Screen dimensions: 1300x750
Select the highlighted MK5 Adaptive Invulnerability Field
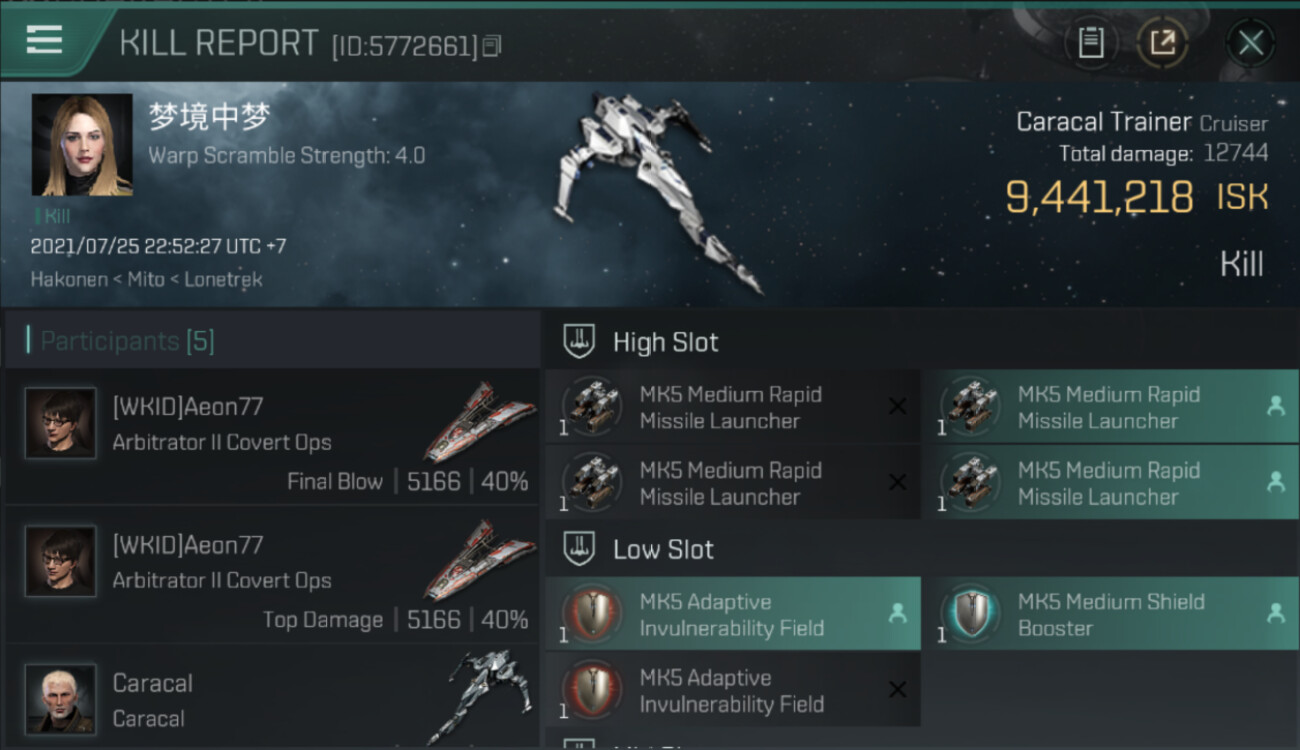732,615
